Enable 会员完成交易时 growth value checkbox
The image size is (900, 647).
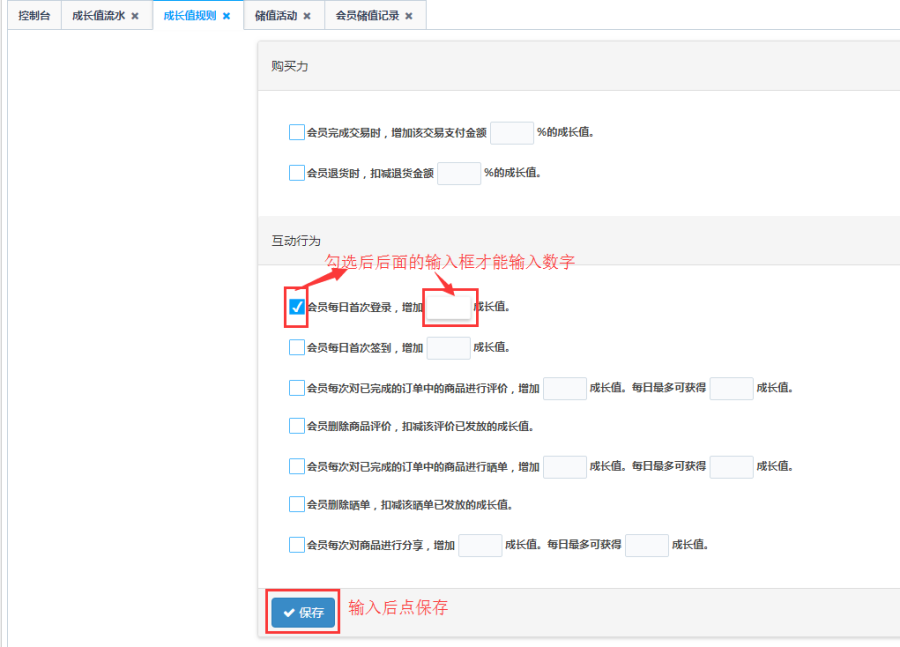click(x=296, y=132)
